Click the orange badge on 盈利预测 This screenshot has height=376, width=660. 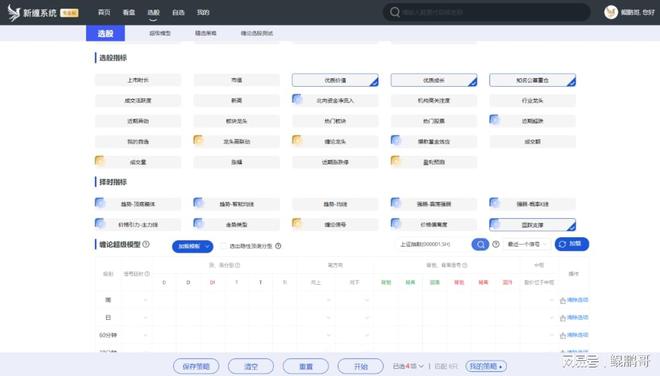[396, 160]
